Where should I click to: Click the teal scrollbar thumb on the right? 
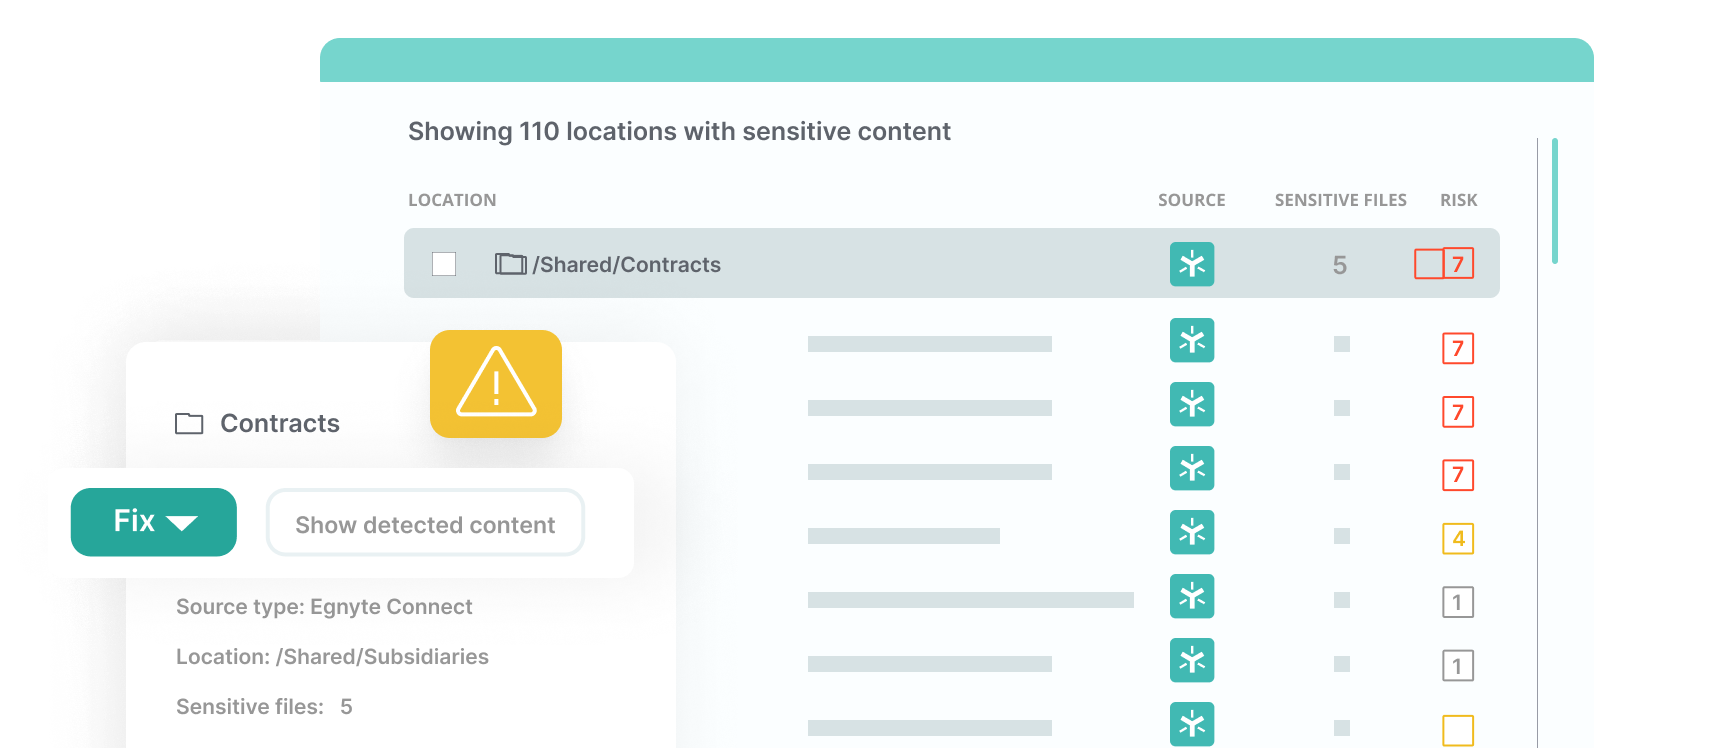[x=1555, y=200]
